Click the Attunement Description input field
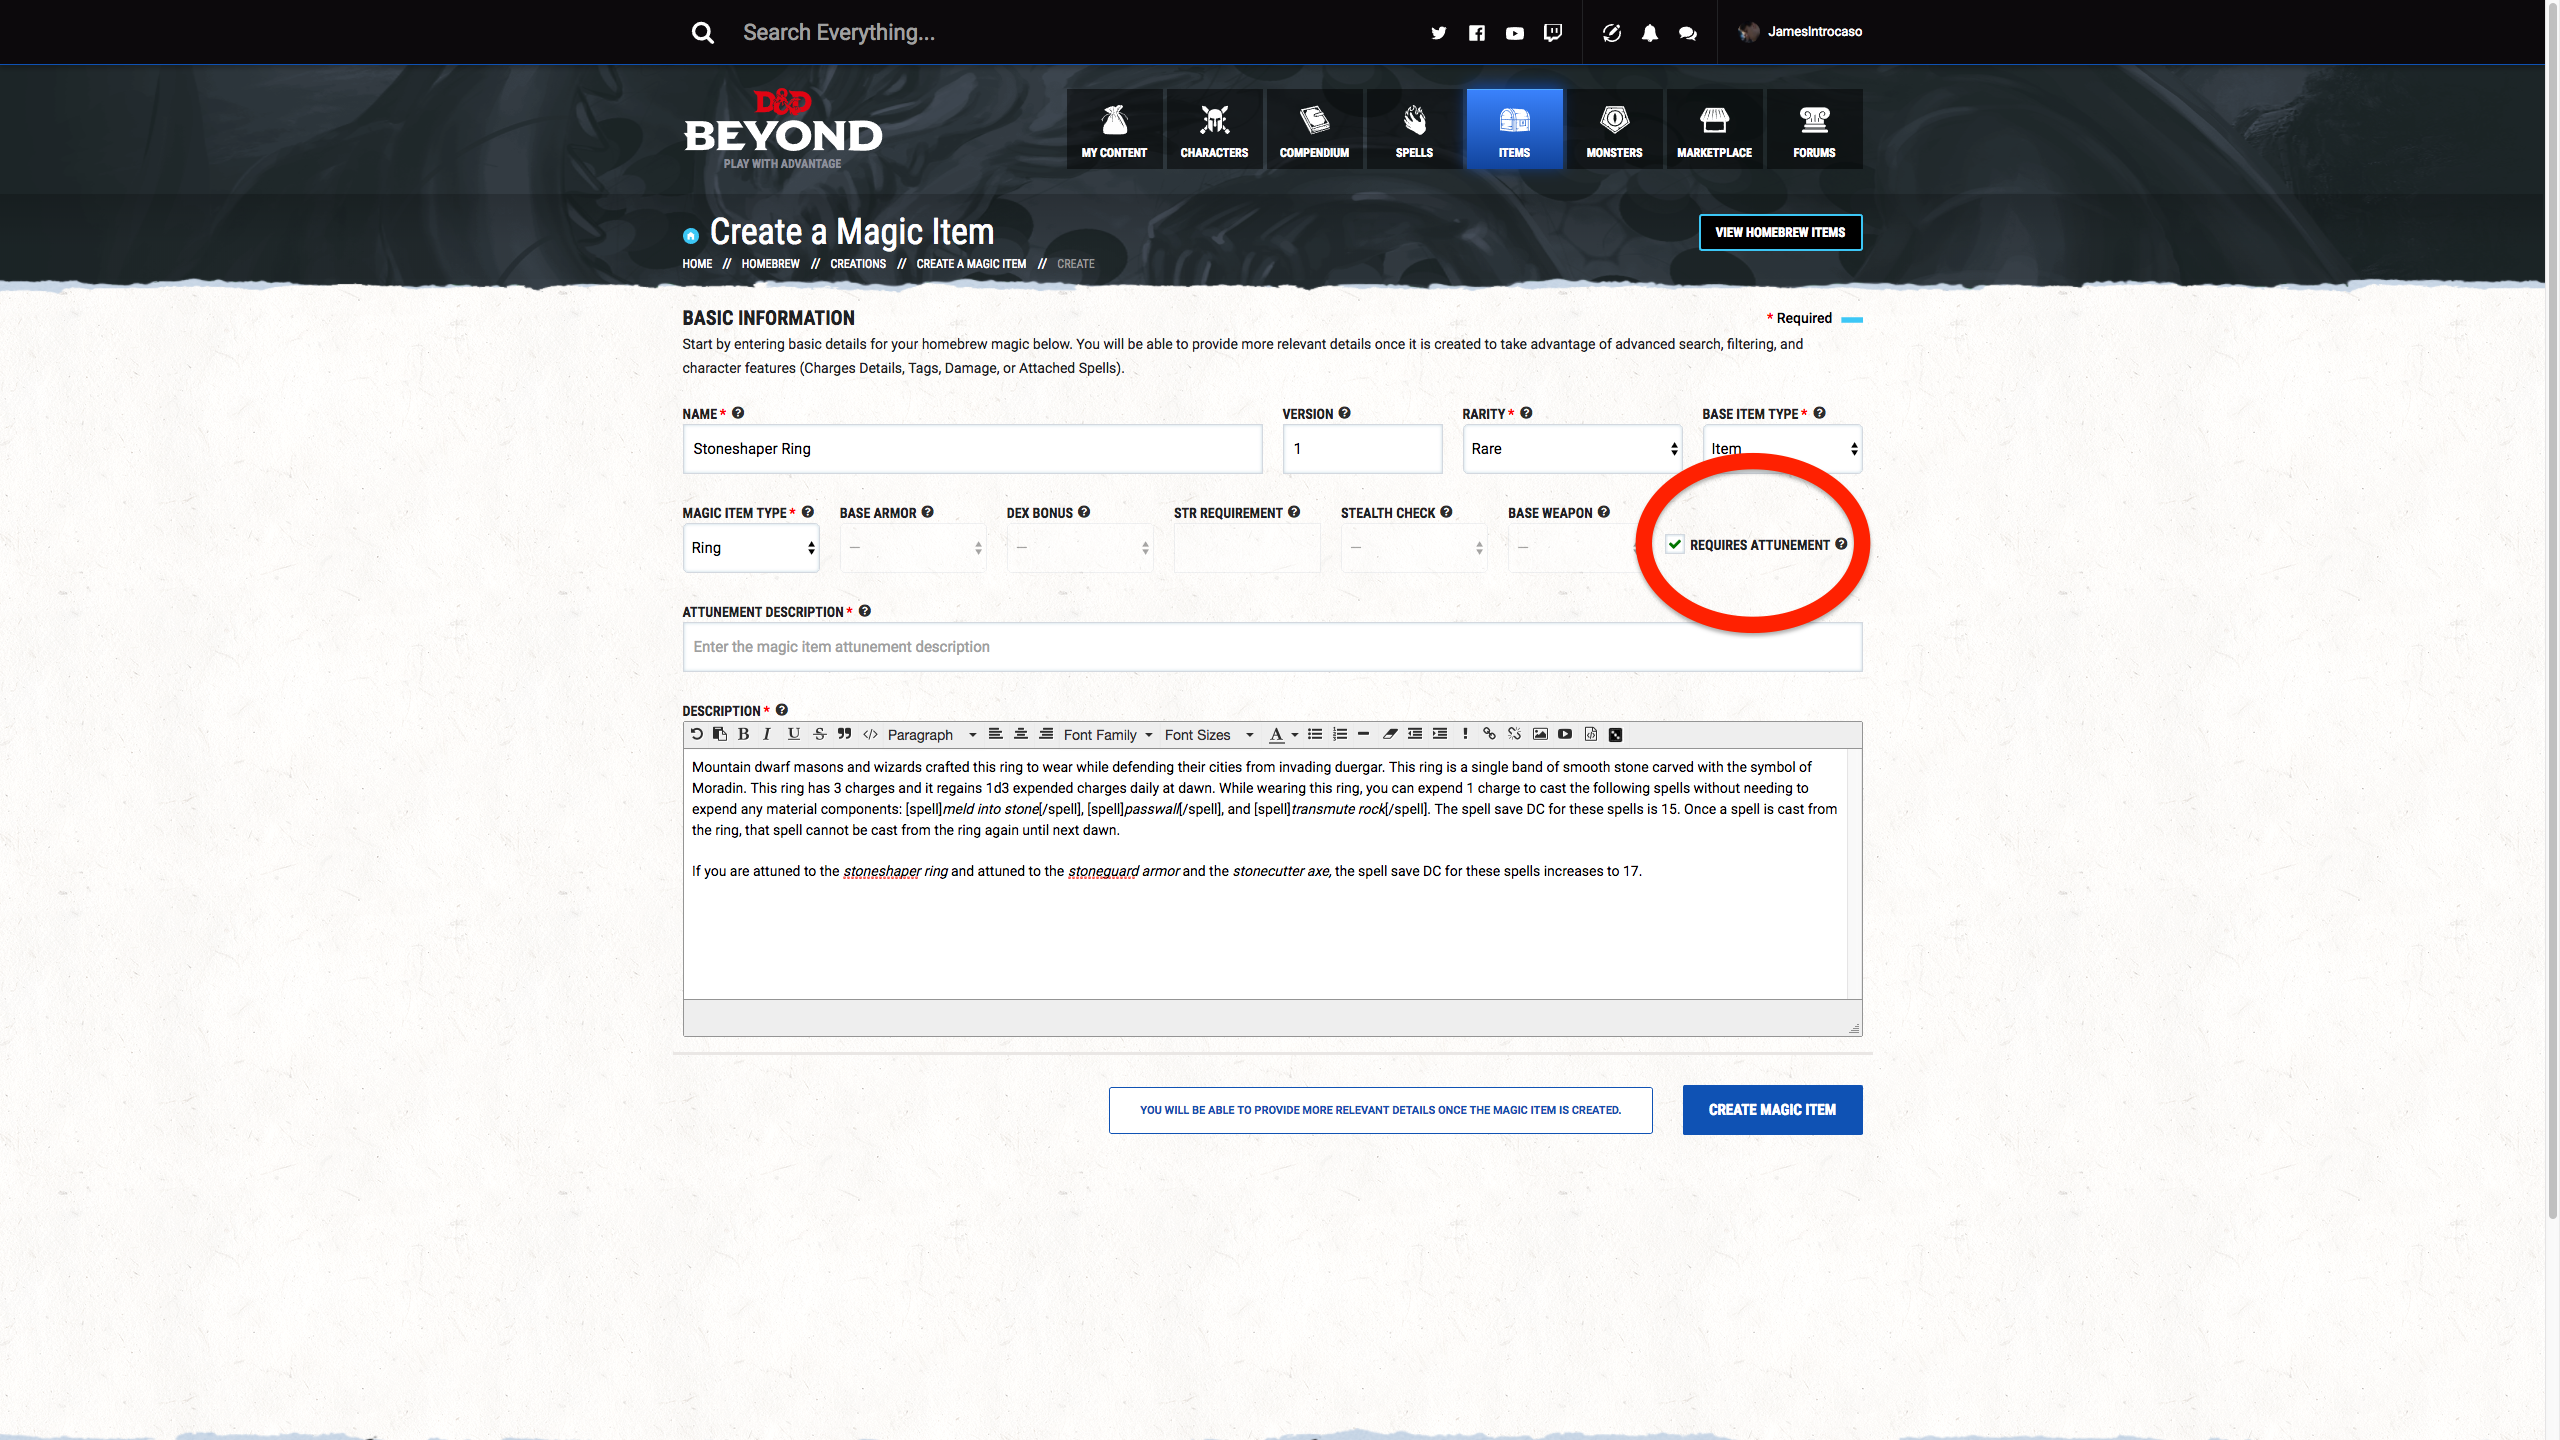Screen dimensions: 2560x1440 pyautogui.click(x=1272, y=647)
